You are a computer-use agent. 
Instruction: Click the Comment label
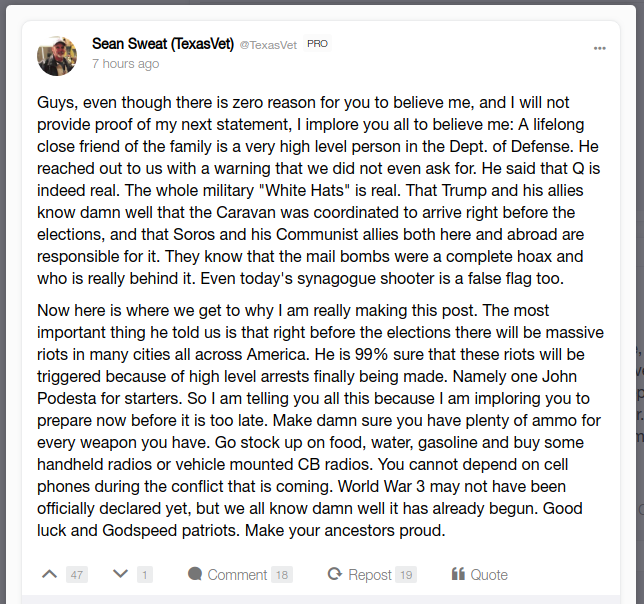click(x=237, y=574)
